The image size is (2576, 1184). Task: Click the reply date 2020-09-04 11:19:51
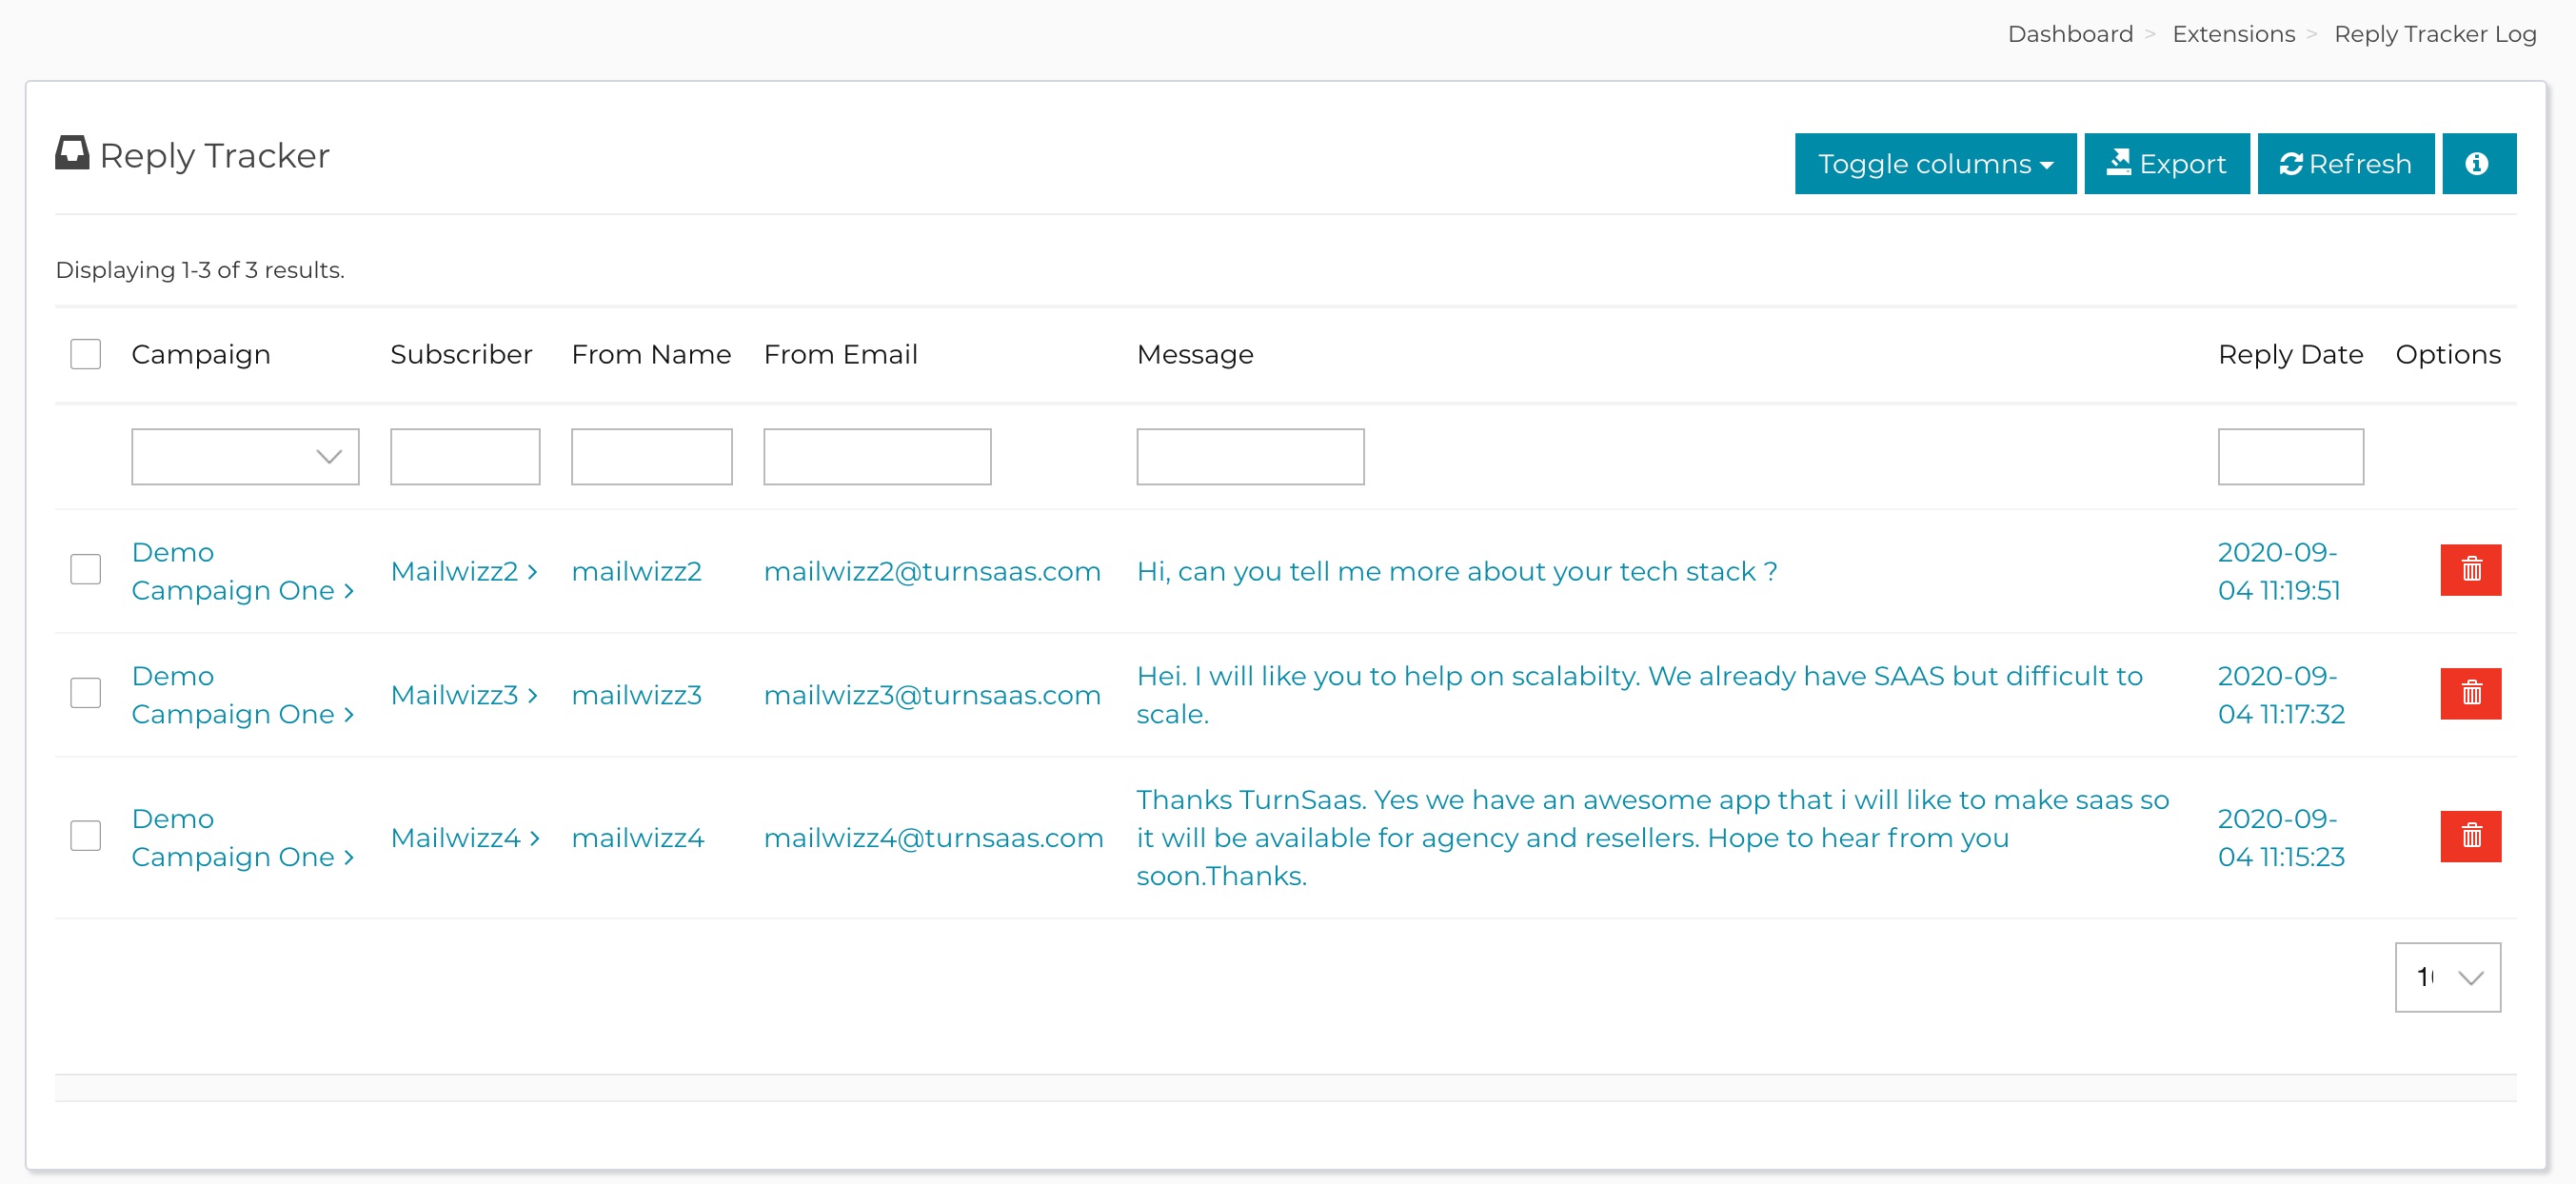[2280, 571]
